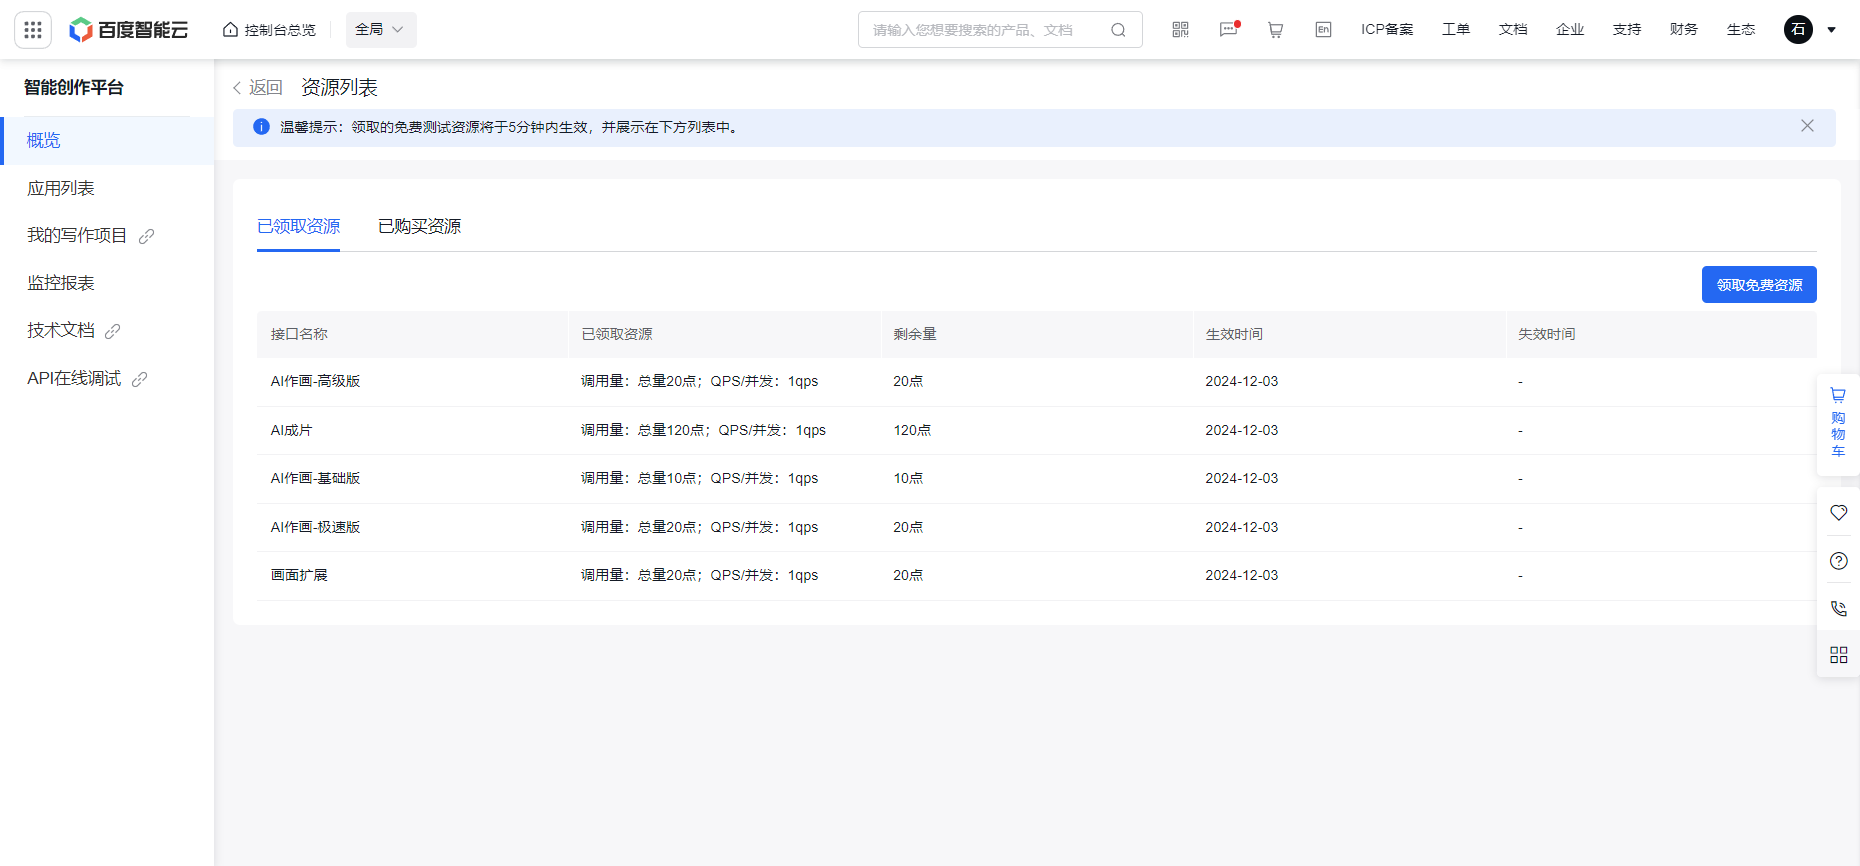Open 支持 in top navigation
Screen dimensions: 1860x866
(1627, 30)
